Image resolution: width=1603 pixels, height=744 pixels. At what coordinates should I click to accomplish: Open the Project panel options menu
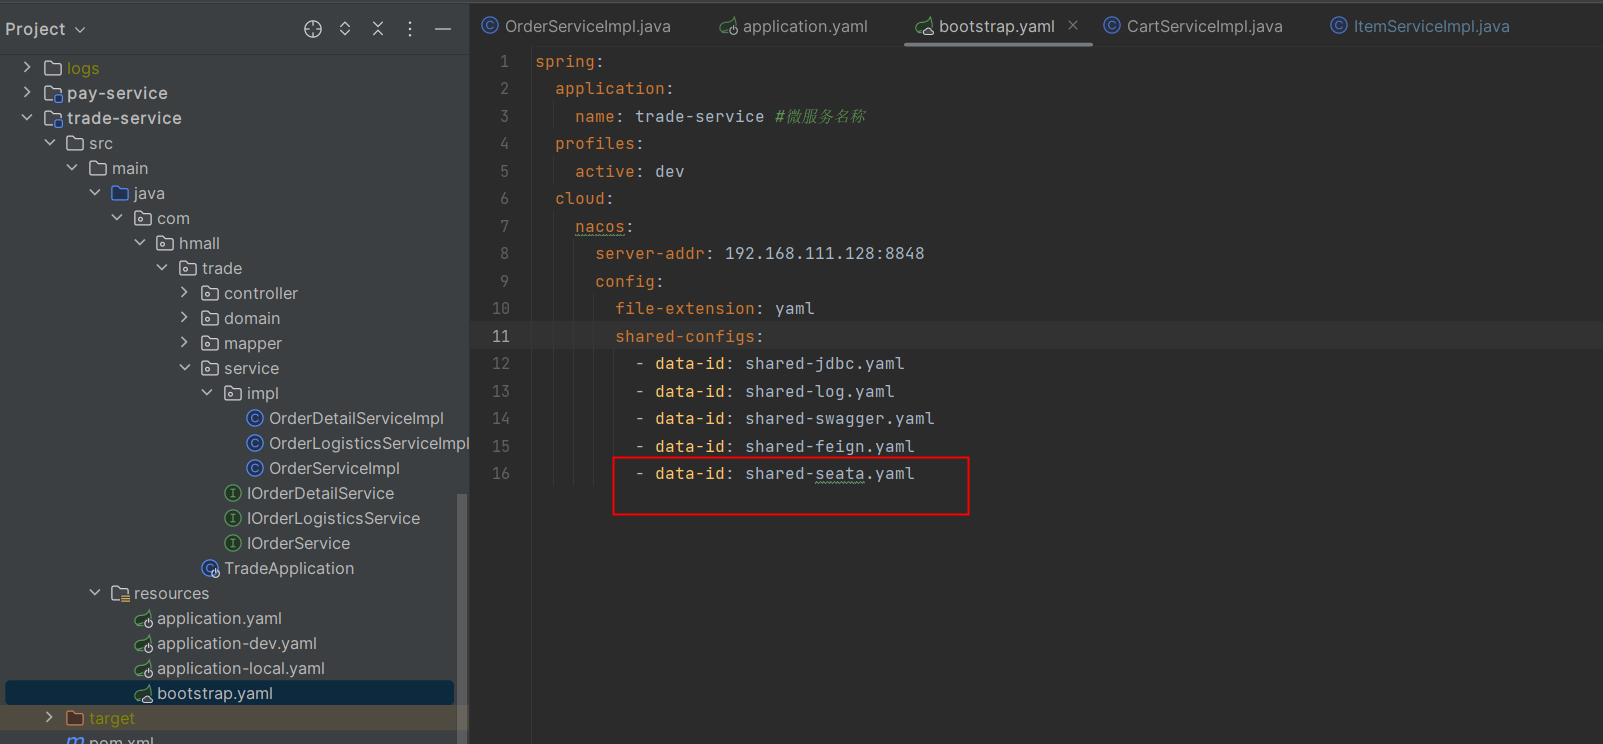(410, 29)
